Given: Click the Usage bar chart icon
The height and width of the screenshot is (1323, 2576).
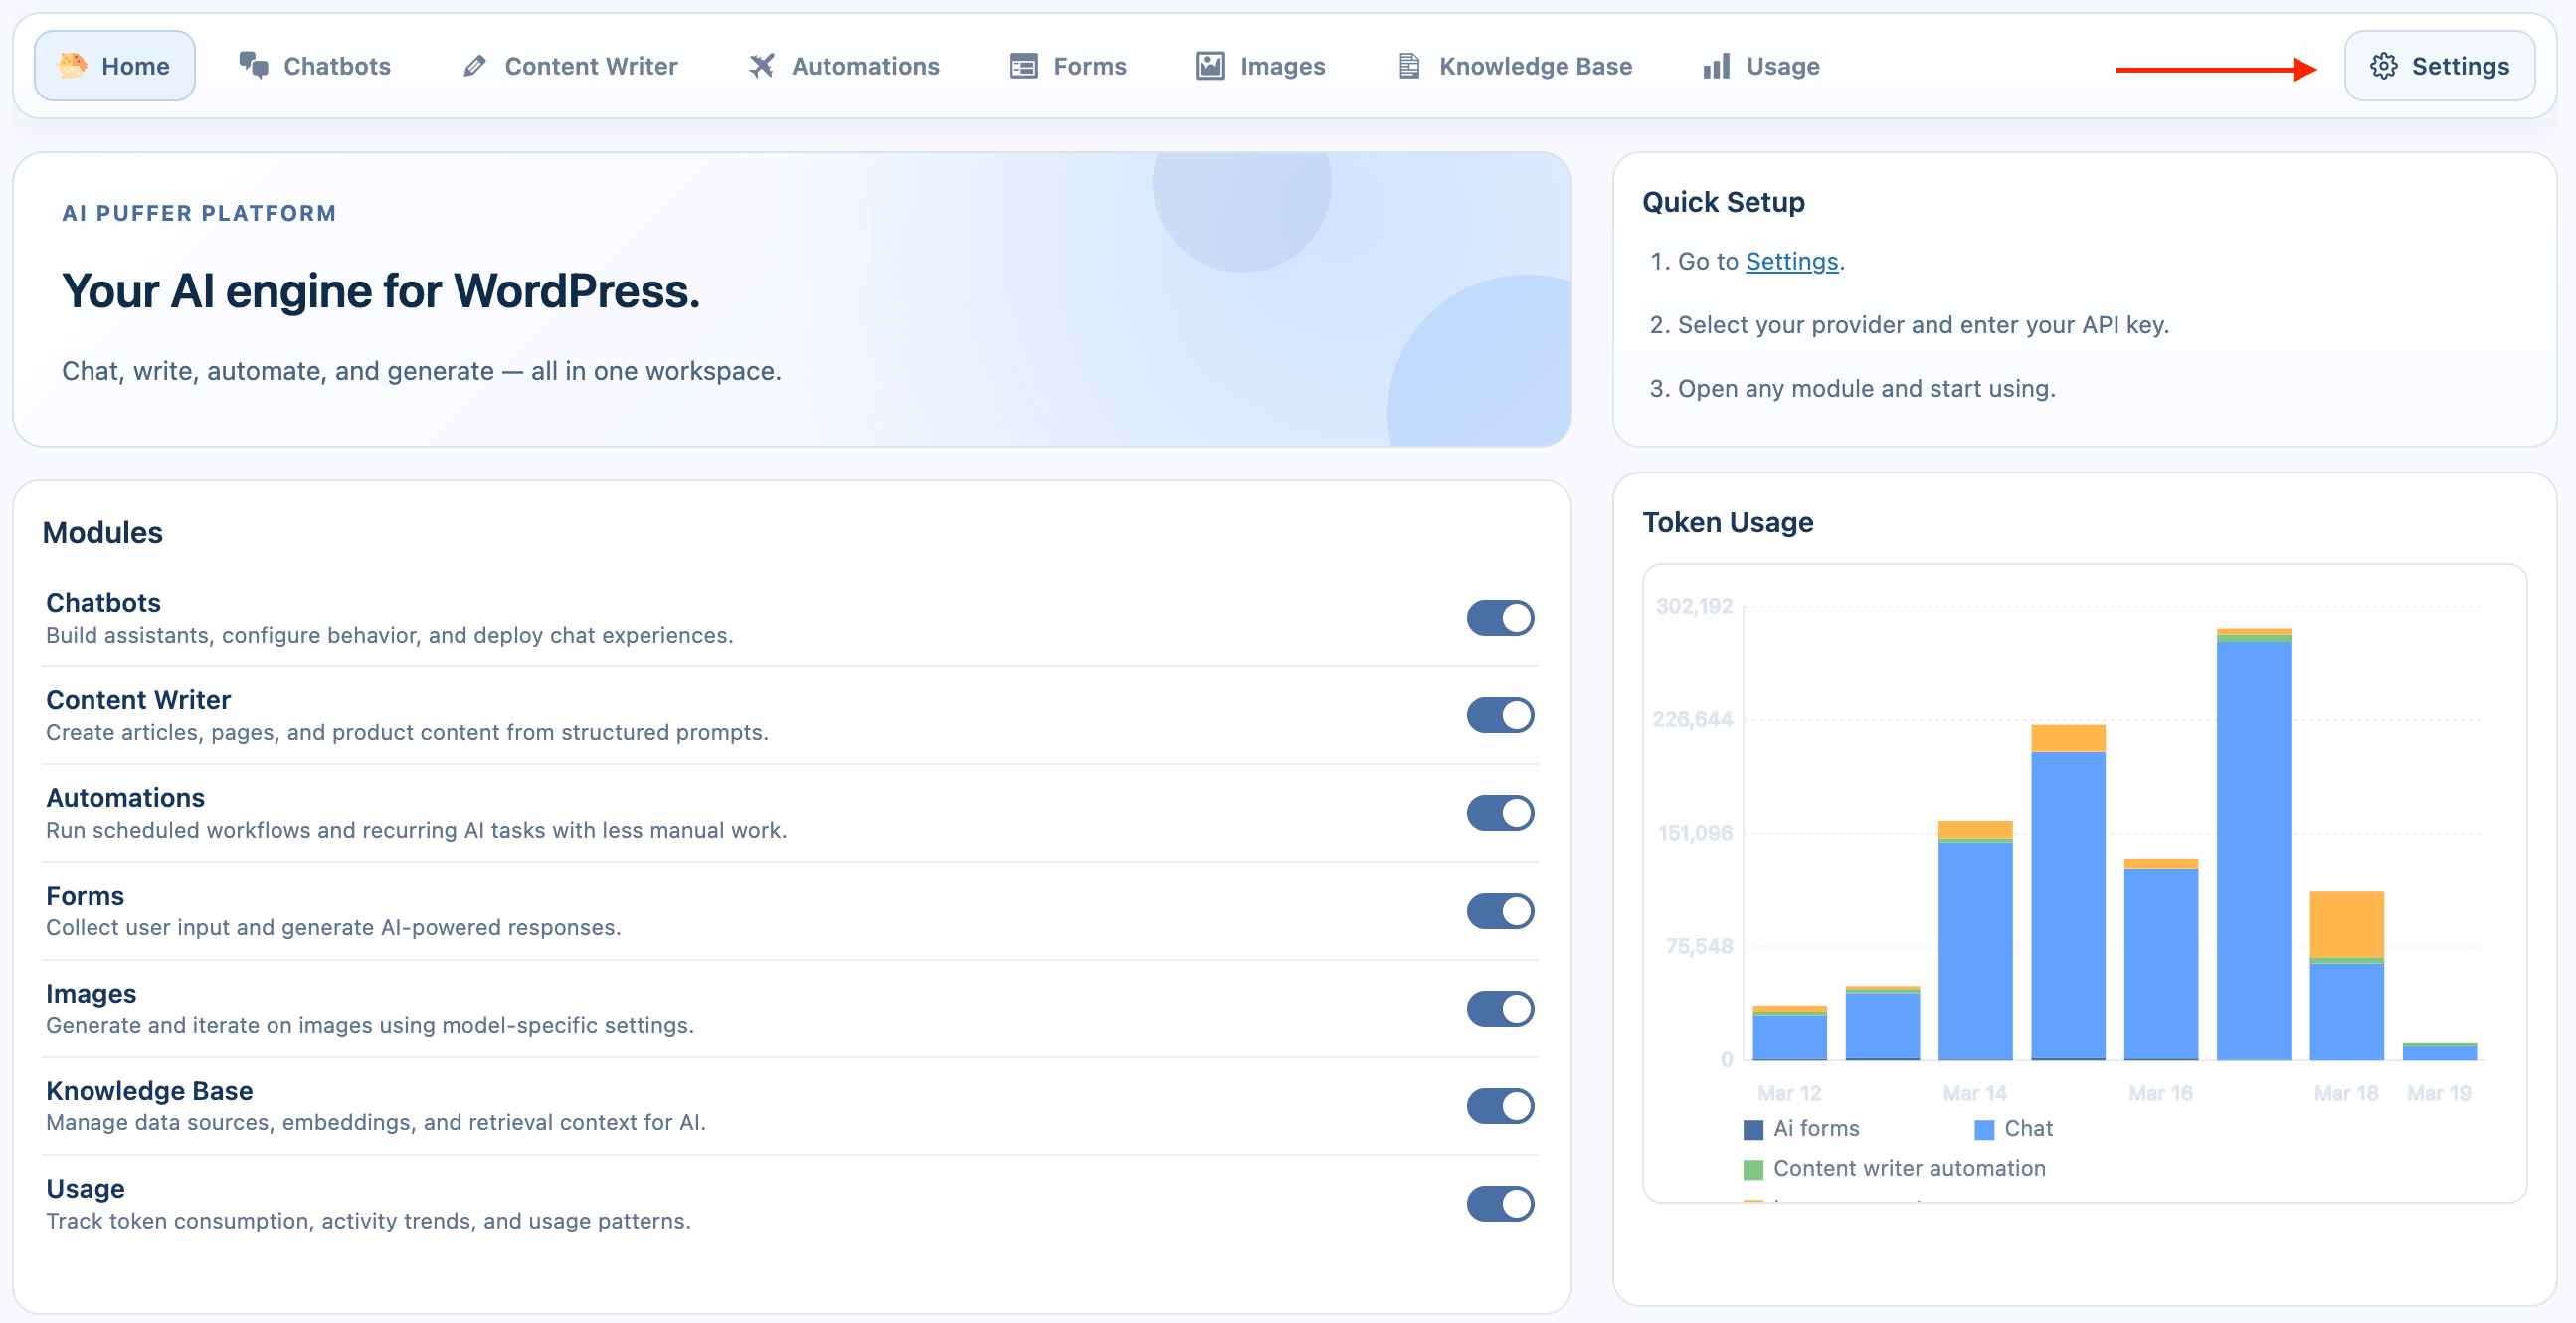Looking at the screenshot, I should pos(1716,66).
